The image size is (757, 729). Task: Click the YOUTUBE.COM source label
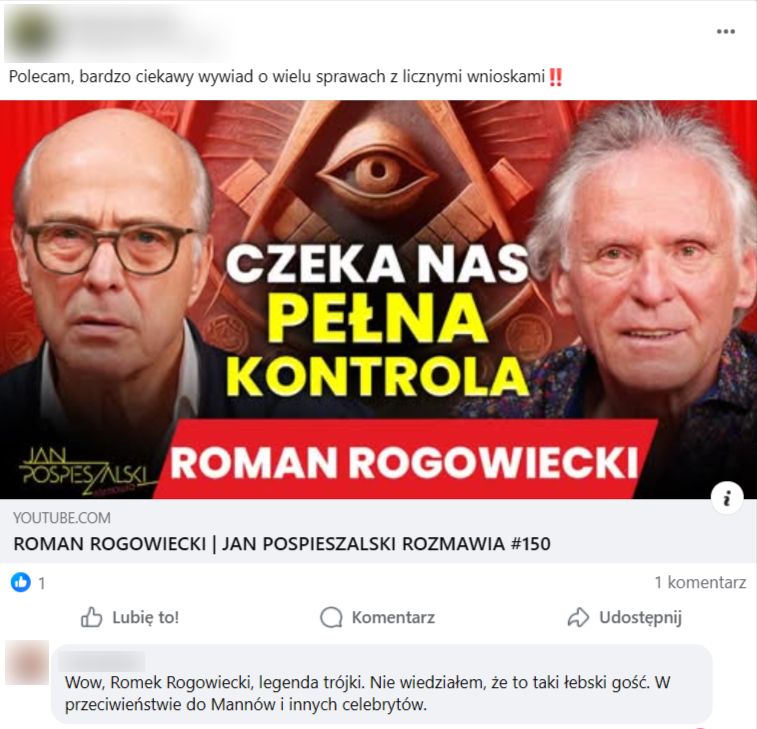pyautogui.click(x=62, y=518)
